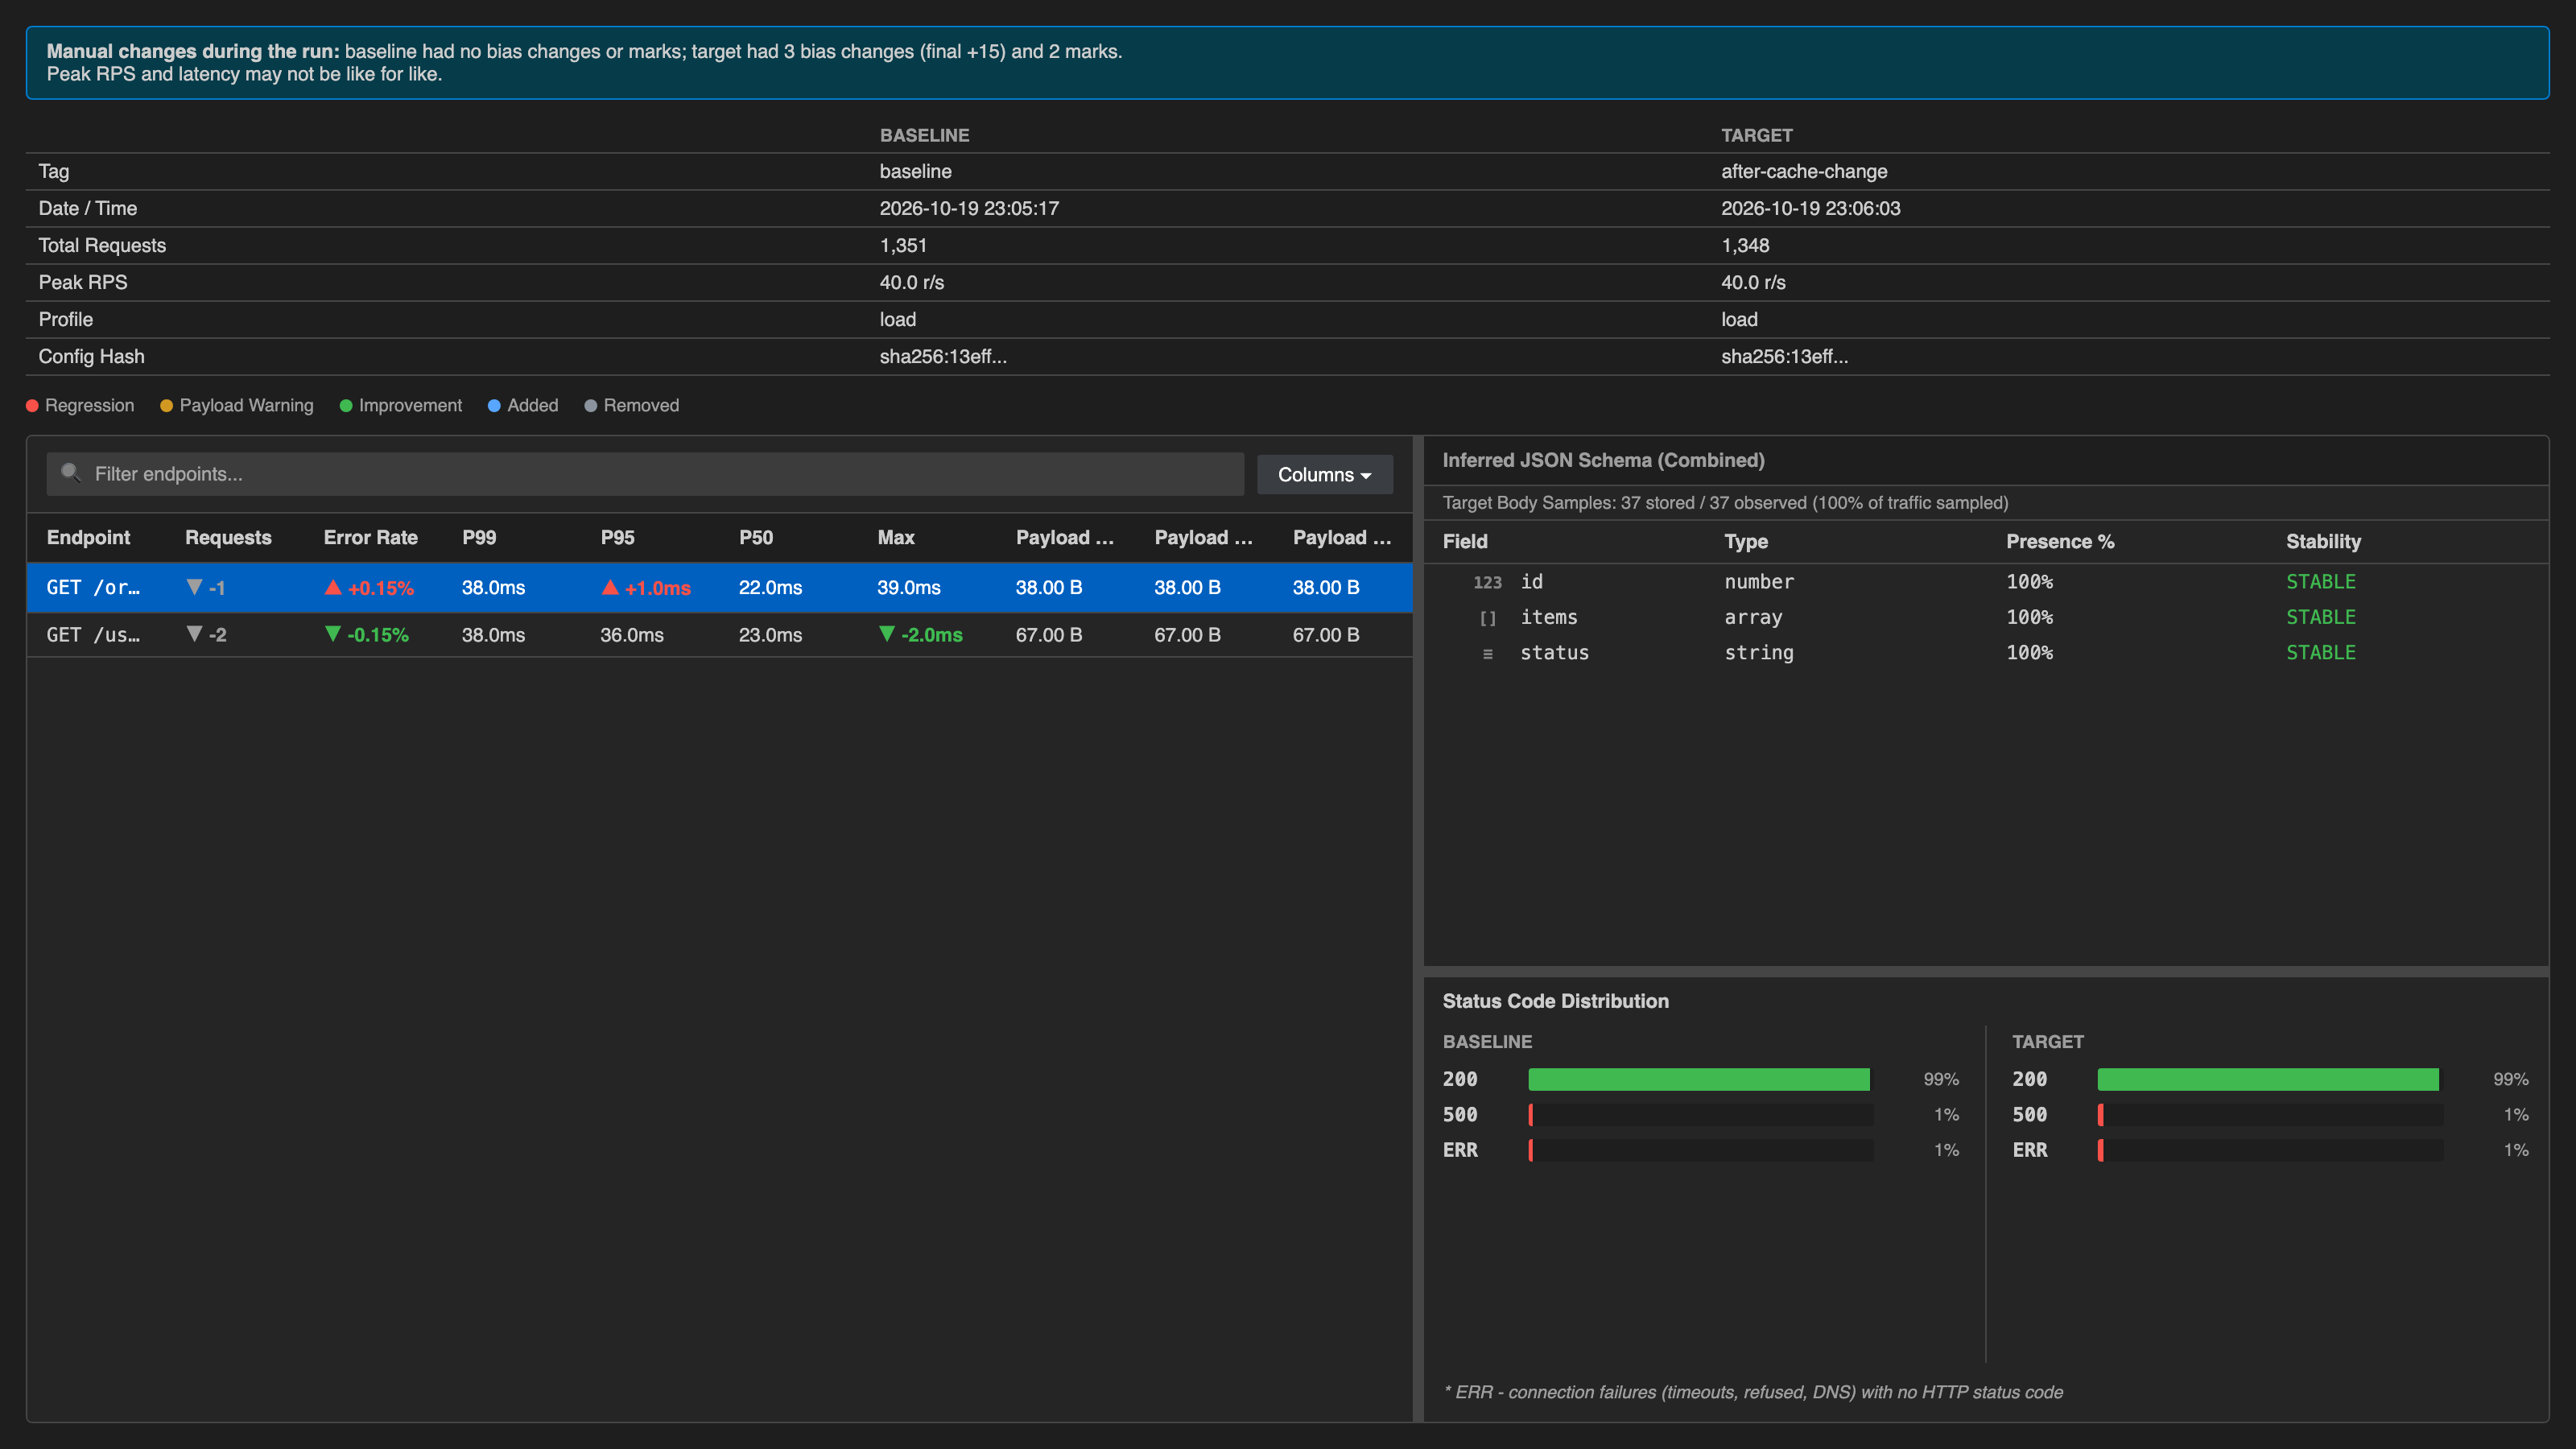This screenshot has width=2576, height=1449.
Task: Click the gray Removed legend dot
Action: click(x=591, y=405)
